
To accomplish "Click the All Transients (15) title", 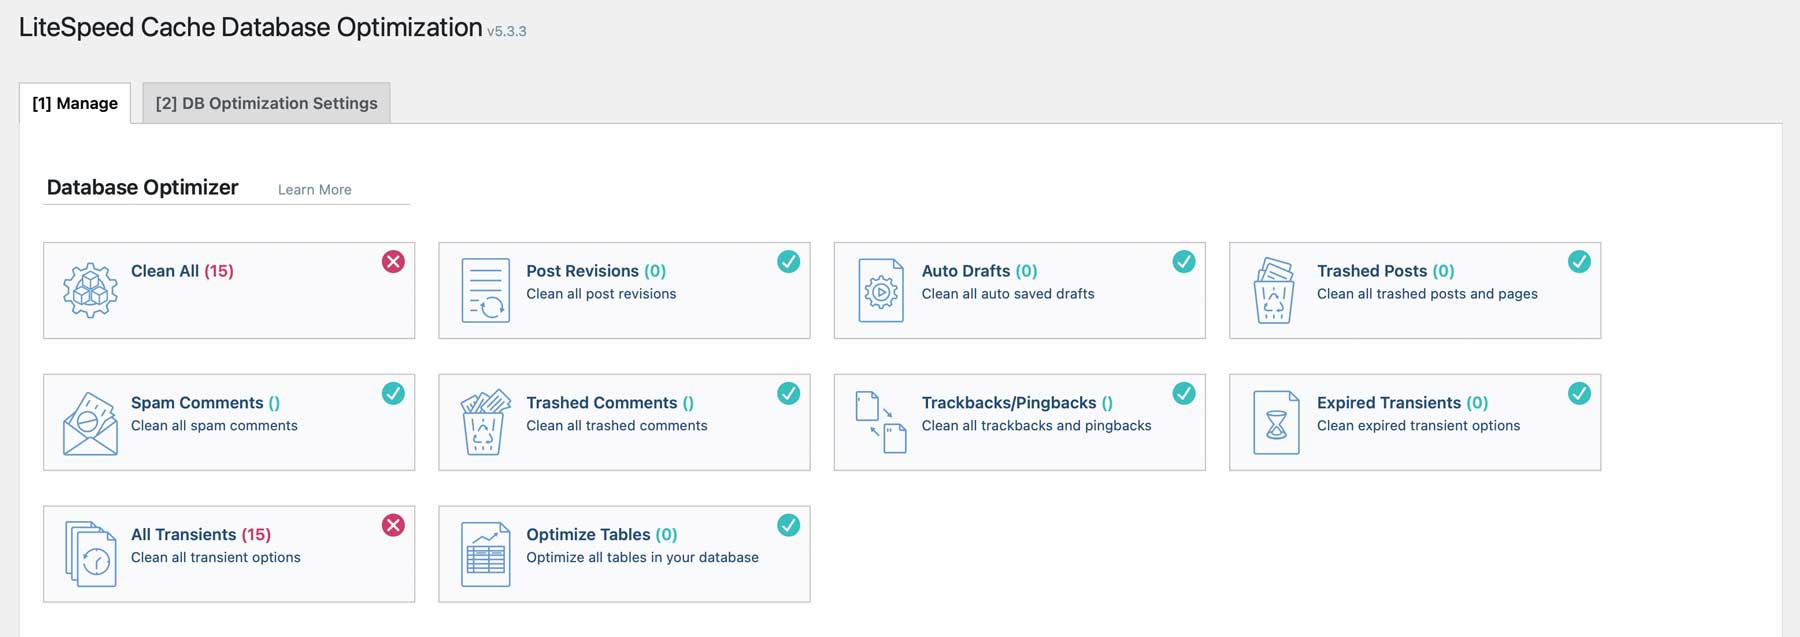I will pyautogui.click(x=201, y=535).
